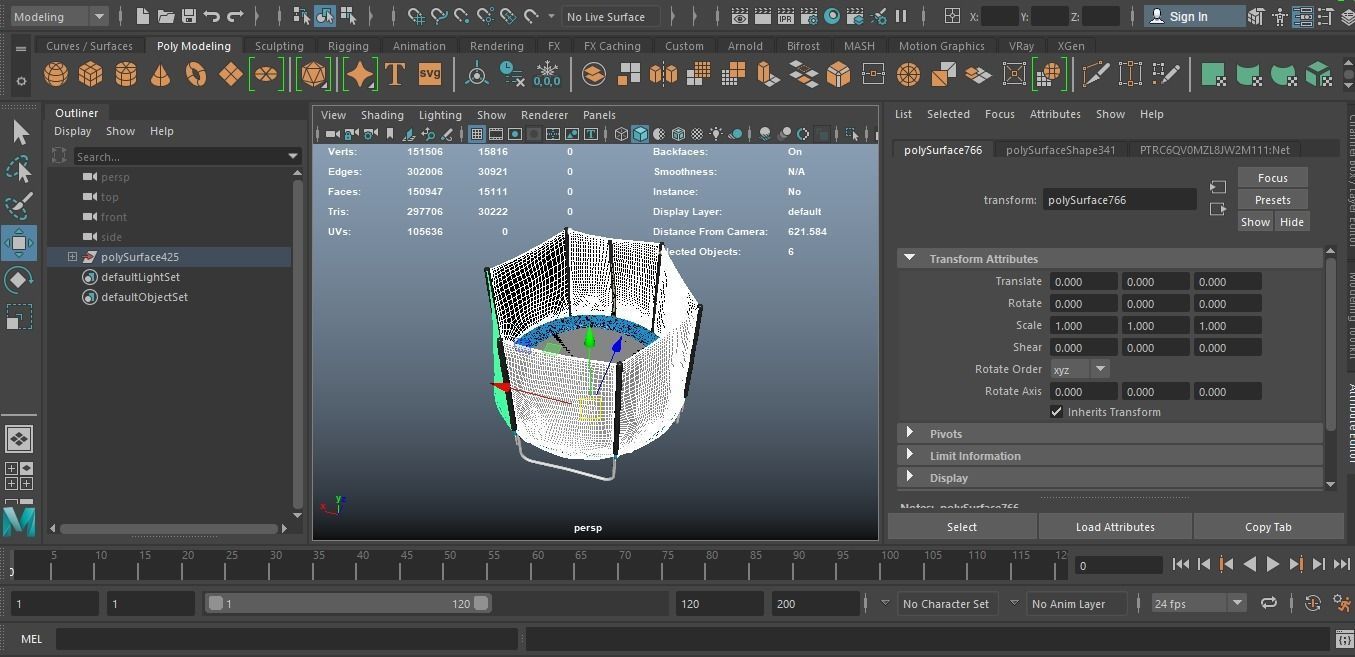The height and width of the screenshot is (657, 1355).
Task: Click the Attribute Editor Focus button
Action: (1272, 178)
